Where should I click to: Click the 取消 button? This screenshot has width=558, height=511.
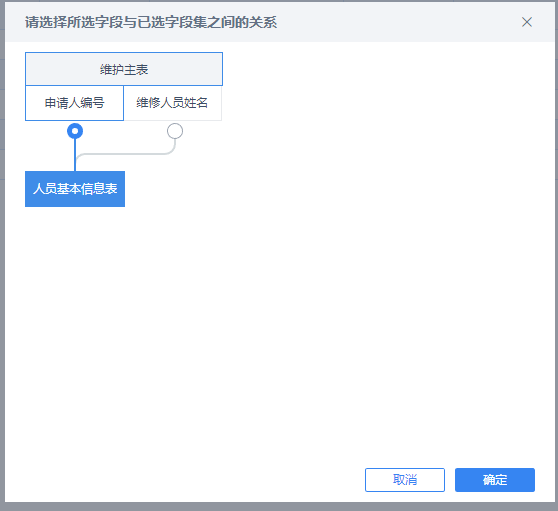coord(405,480)
